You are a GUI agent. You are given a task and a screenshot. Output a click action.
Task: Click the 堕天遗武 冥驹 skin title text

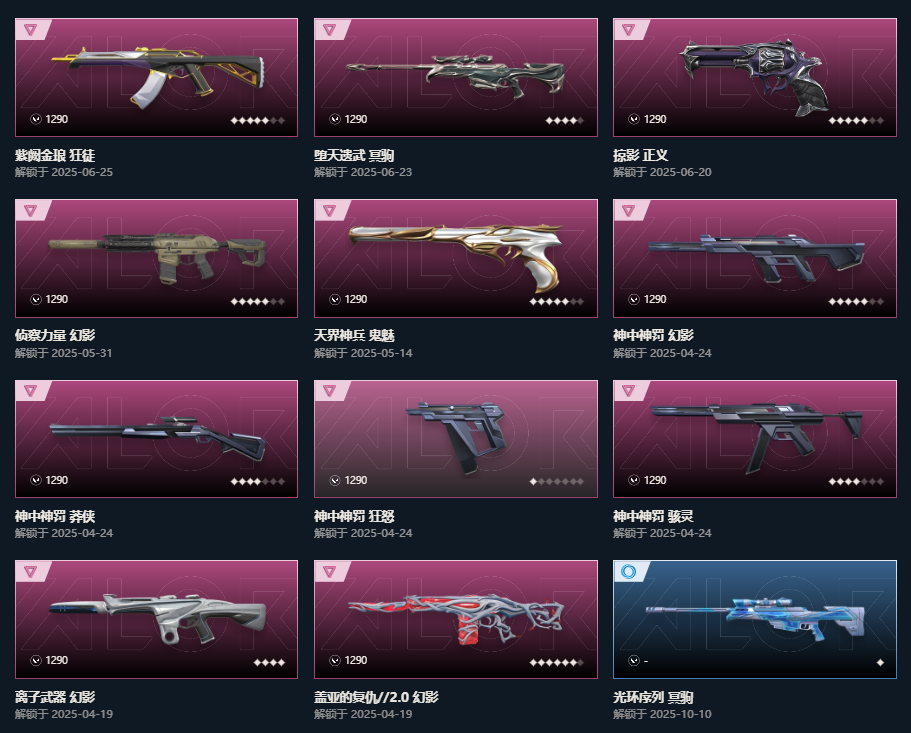[354, 156]
